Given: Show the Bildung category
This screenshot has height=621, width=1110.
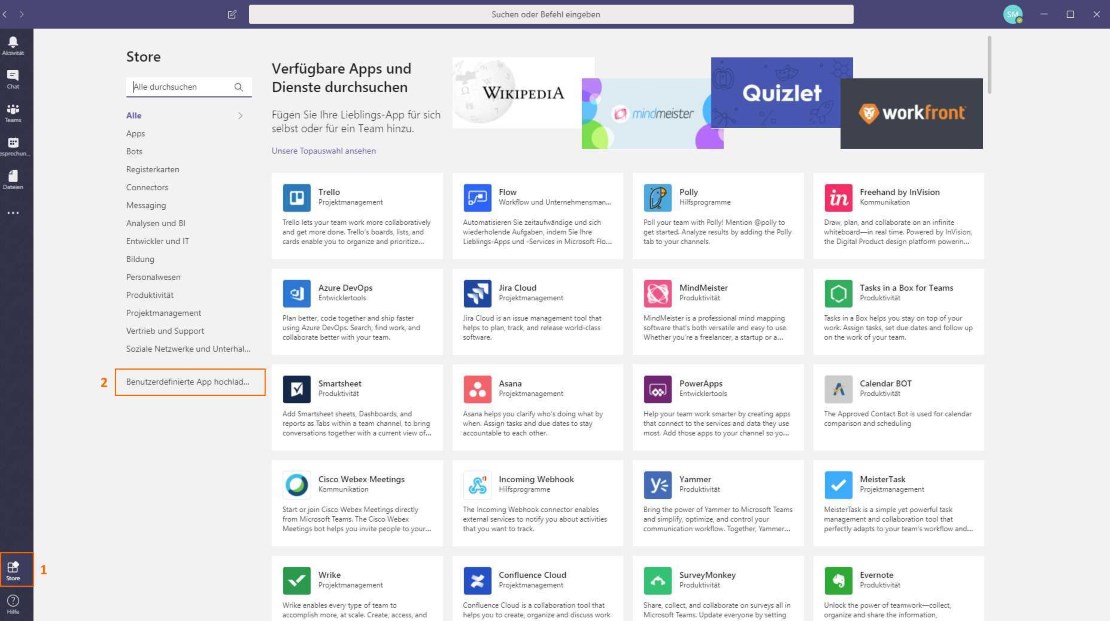Looking at the screenshot, I should (140, 259).
